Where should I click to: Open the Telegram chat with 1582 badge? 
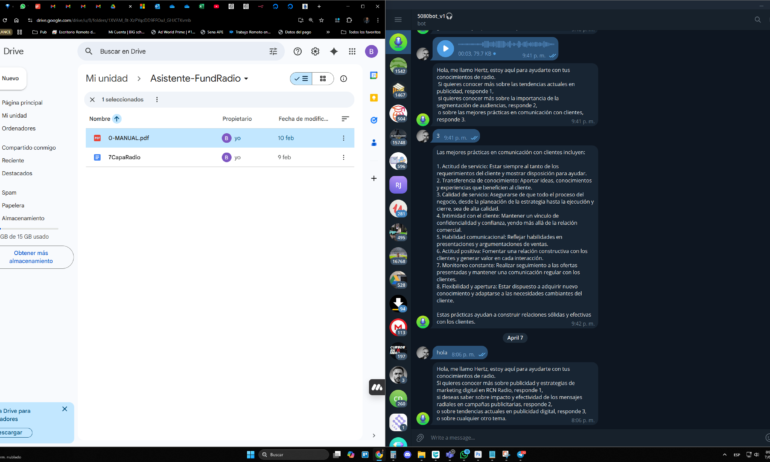tap(398, 65)
